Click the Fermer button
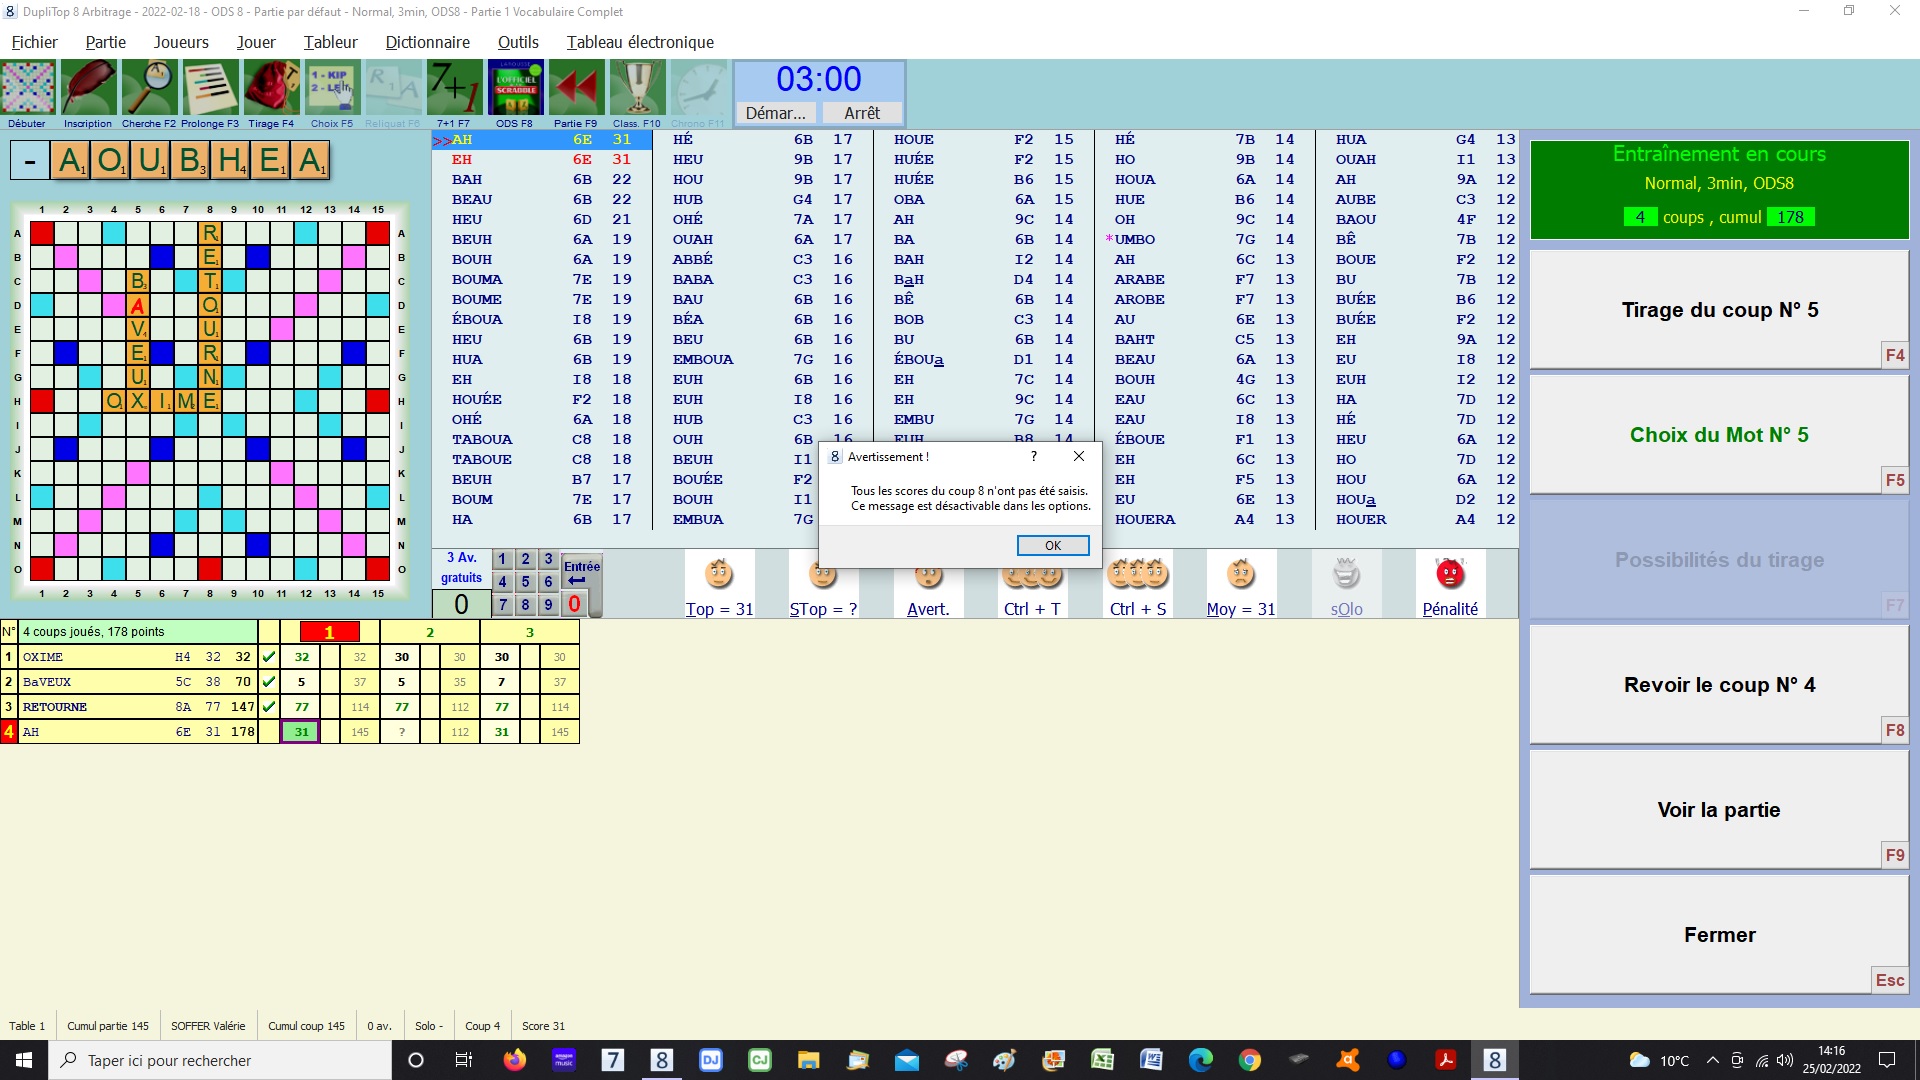This screenshot has height=1080, width=1920. pos(1718,935)
